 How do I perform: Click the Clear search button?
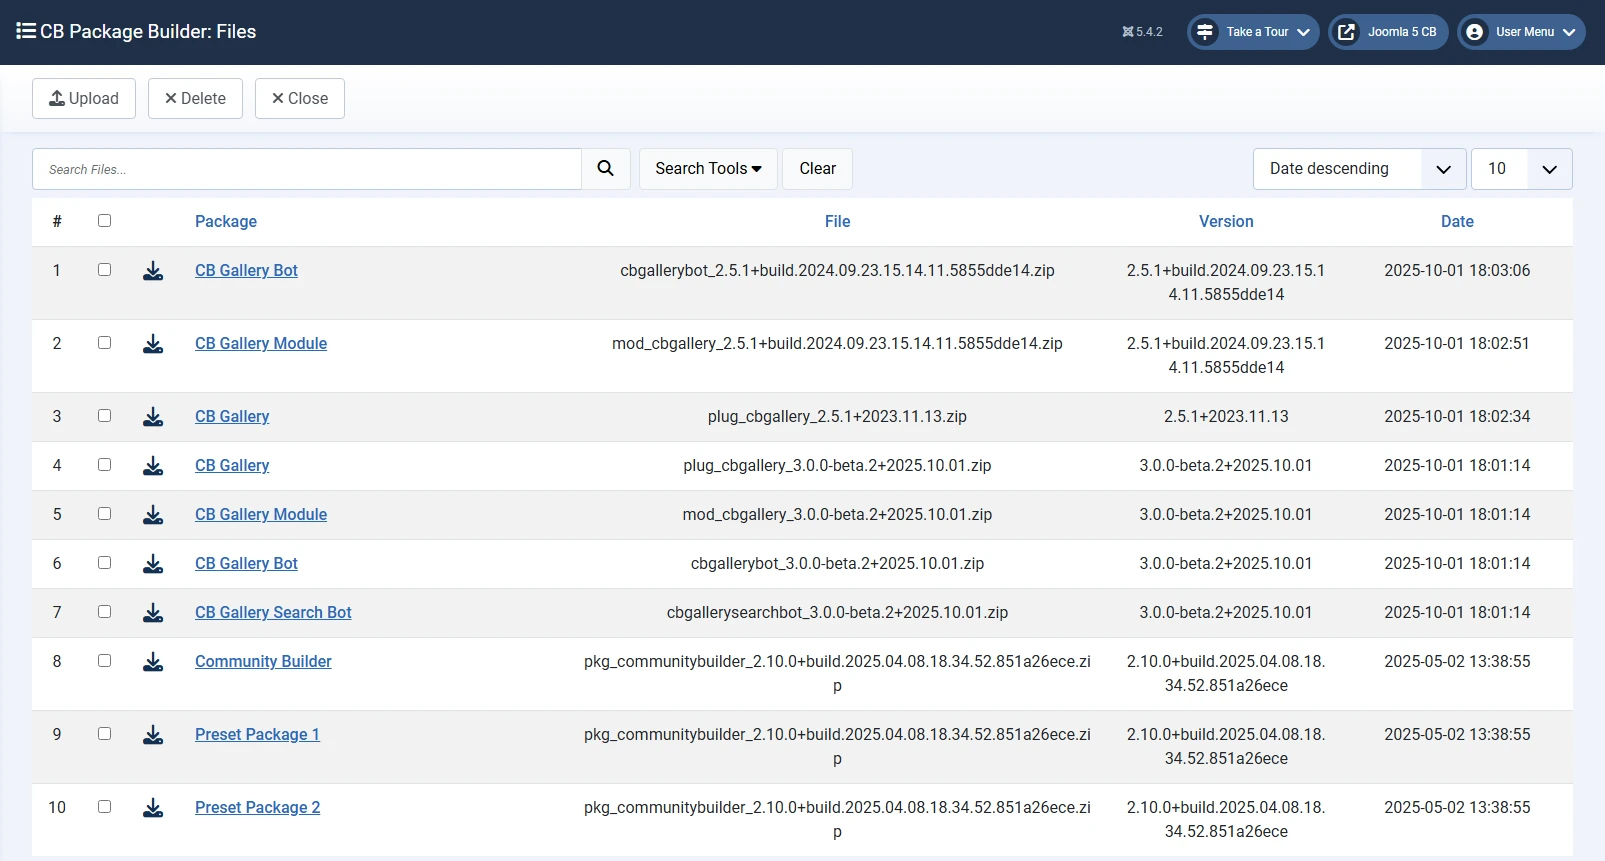coord(818,169)
